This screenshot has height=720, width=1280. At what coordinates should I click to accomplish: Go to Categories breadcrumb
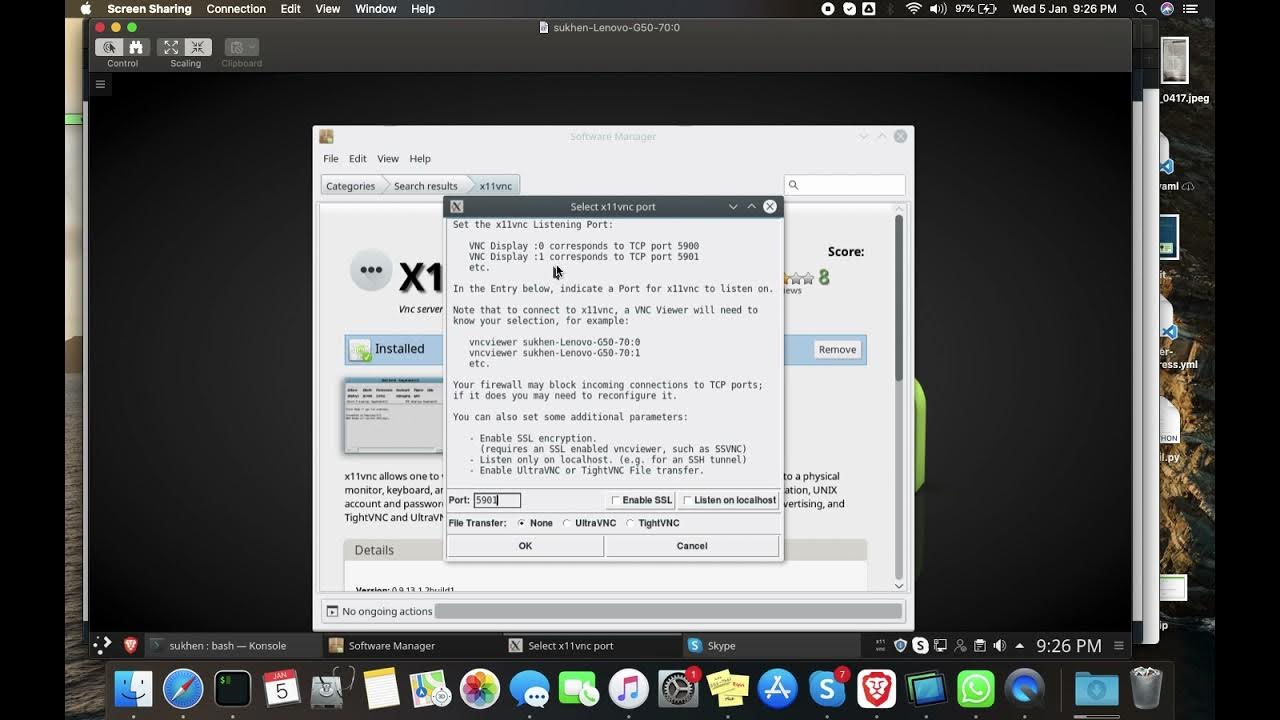click(x=350, y=186)
